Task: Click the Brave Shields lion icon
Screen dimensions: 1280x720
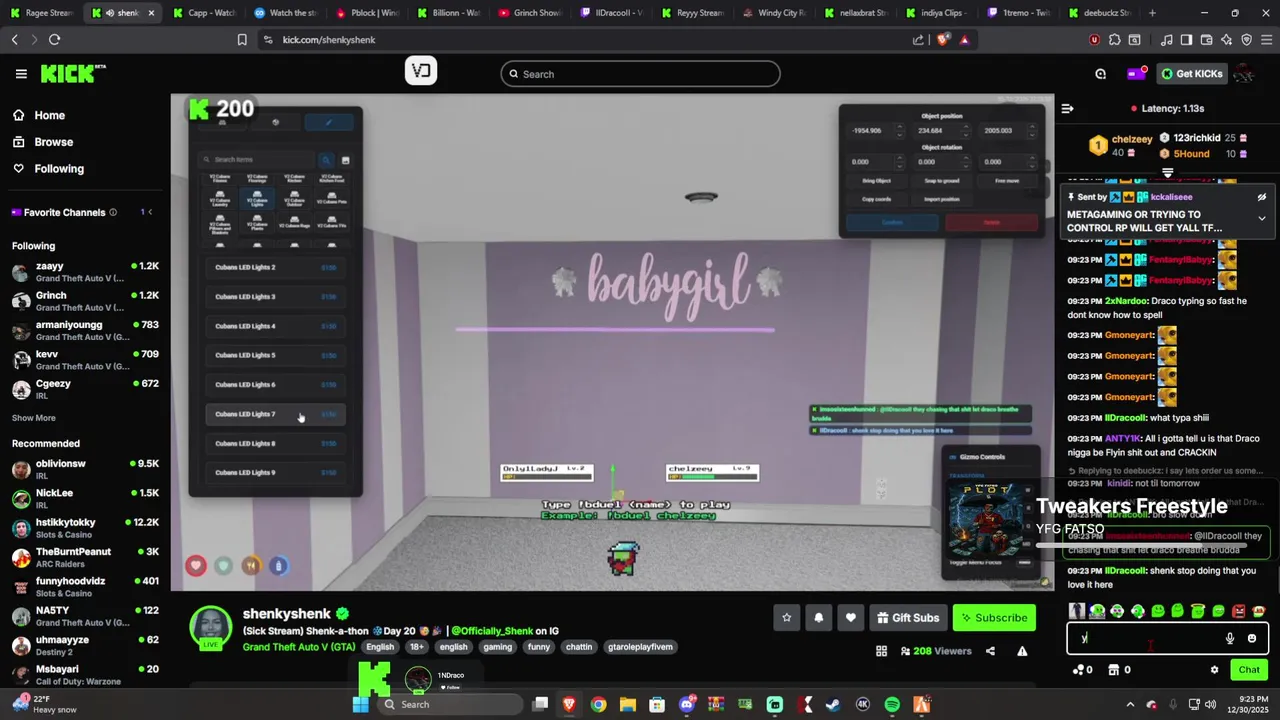Action: coord(943,39)
